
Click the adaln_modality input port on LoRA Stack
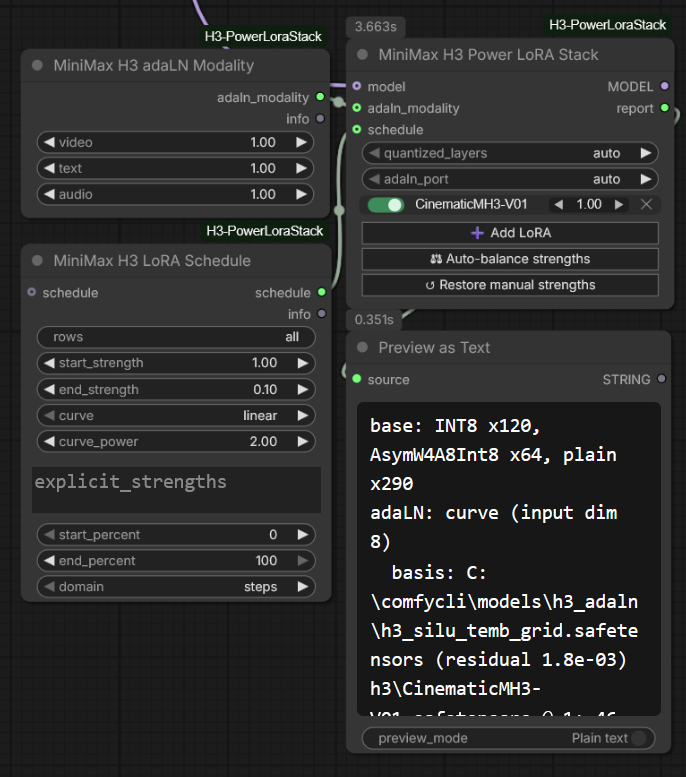(357, 108)
